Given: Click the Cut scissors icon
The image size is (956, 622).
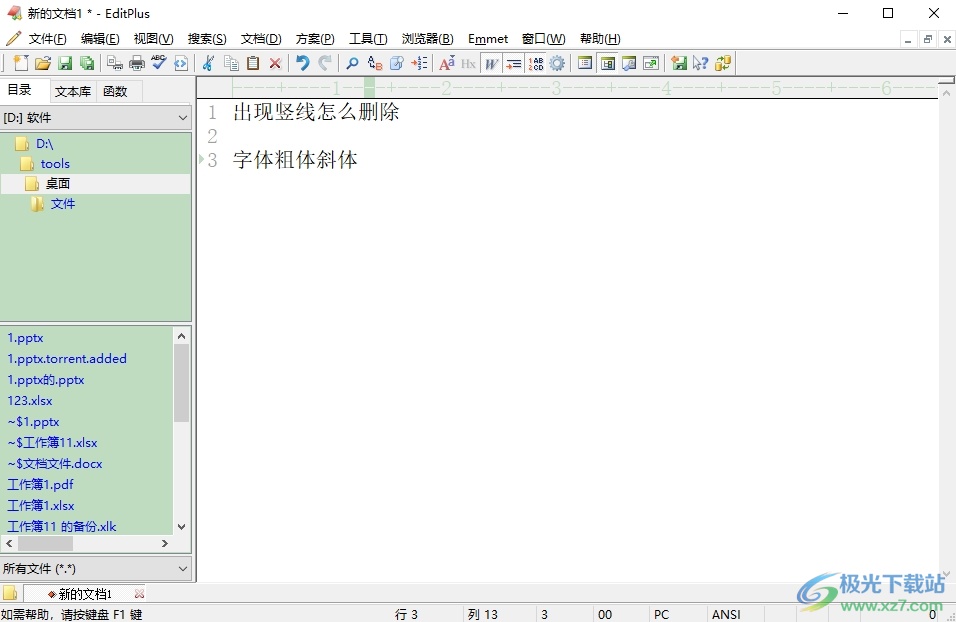Looking at the screenshot, I should click(208, 63).
